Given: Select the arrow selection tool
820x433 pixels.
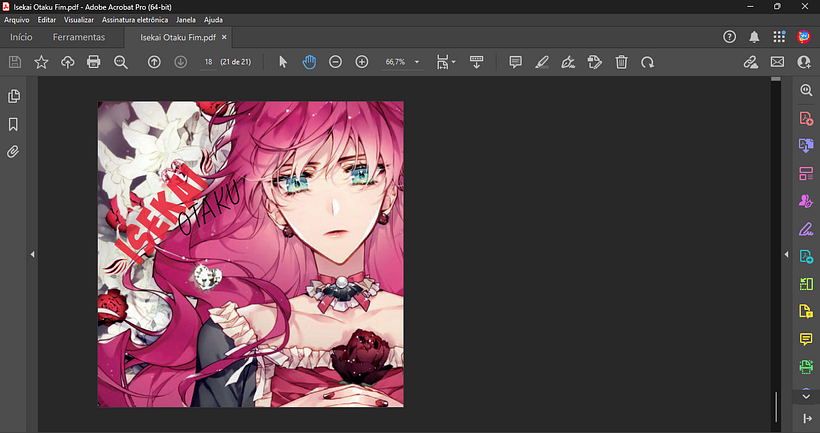Looking at the screenshot, I should (x=283, y=62).
